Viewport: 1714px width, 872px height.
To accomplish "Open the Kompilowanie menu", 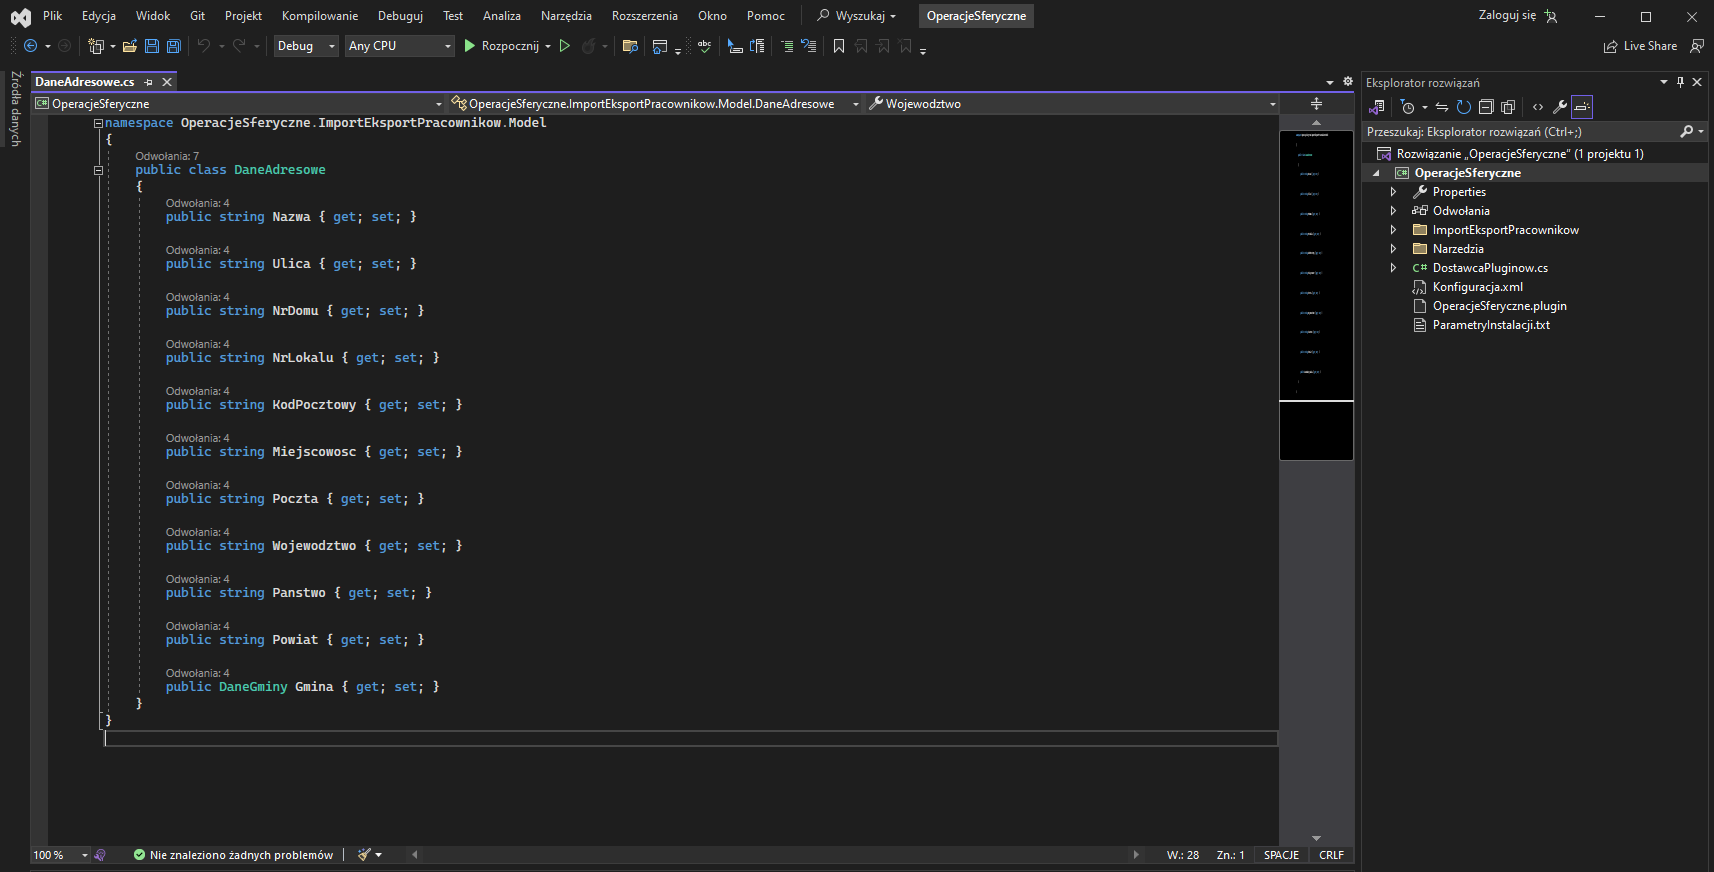I will point(319,16).
